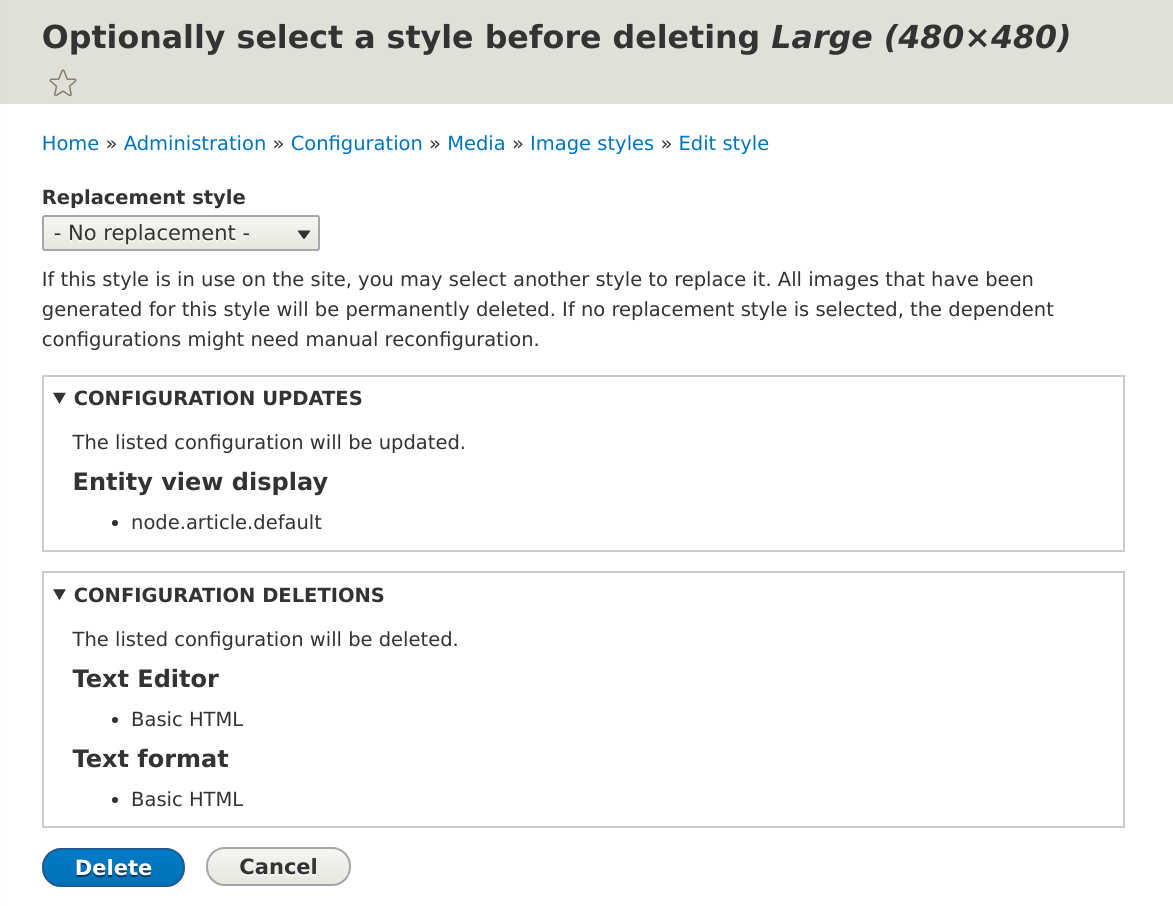Click Basic HTML under Text Editor
Image resolution: width=1173 pixels, height=906 pixels.
[186, 719]
